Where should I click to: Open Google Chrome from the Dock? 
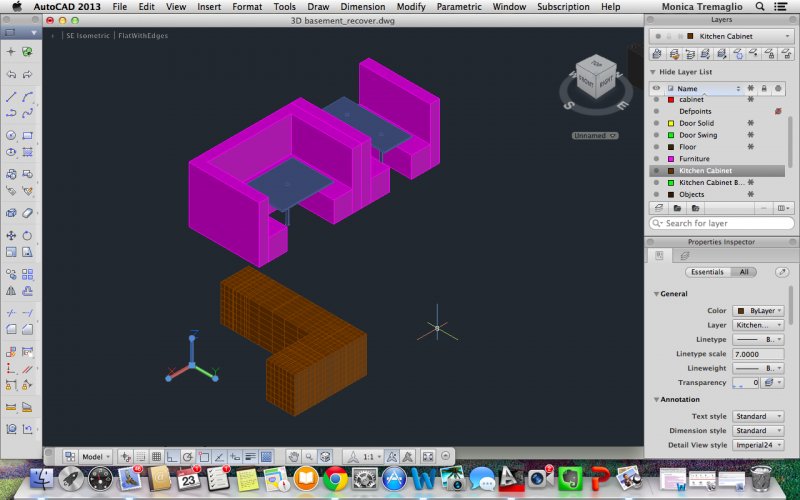pos(335,480)
